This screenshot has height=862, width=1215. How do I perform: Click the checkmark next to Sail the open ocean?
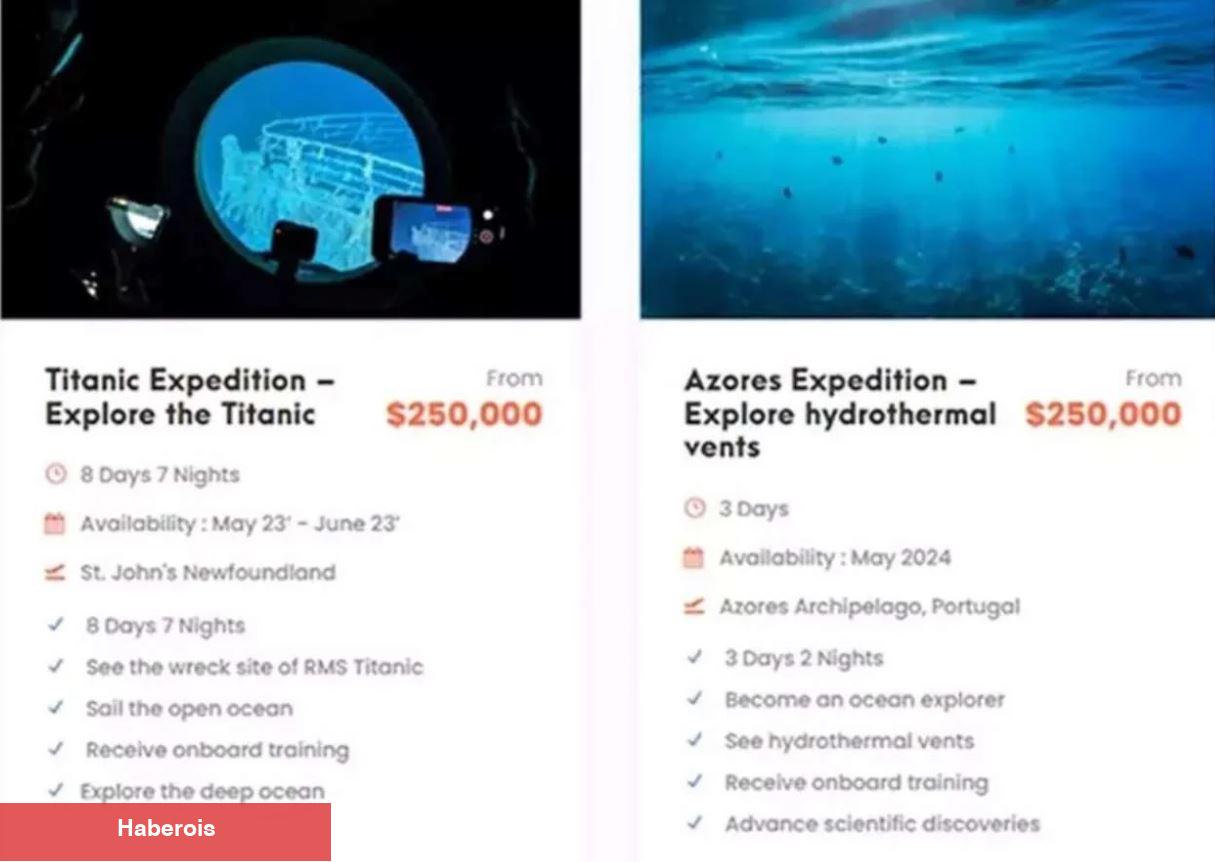(x=55, y=708)
